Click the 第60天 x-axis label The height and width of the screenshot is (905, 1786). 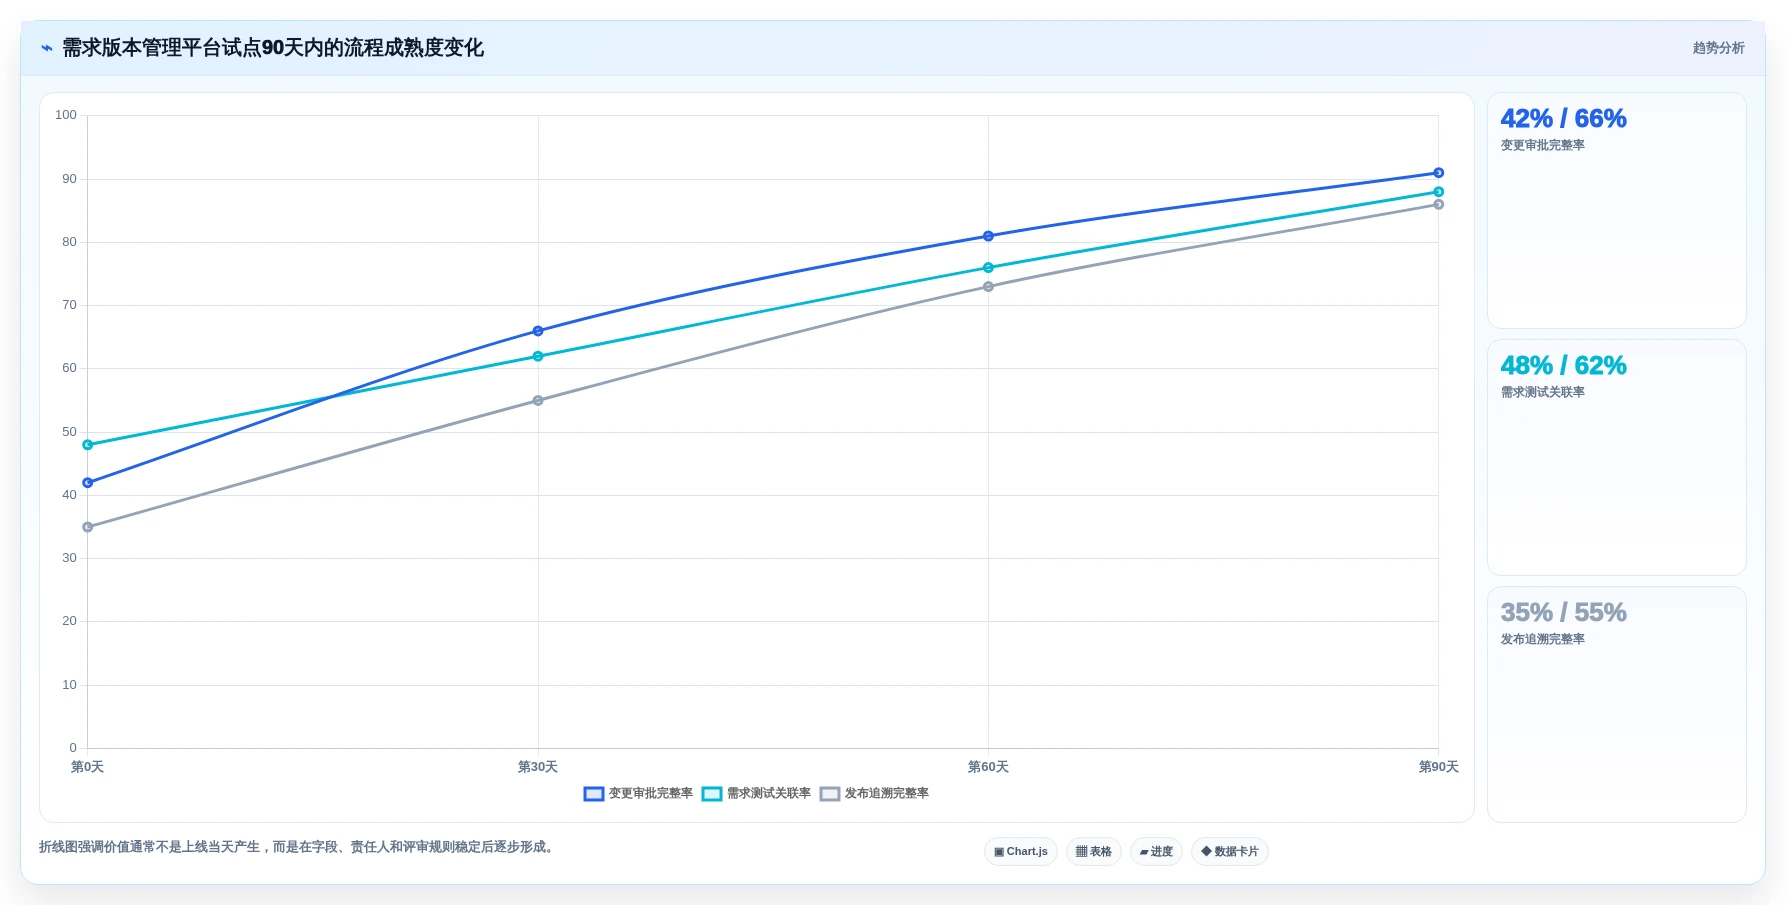[x=988, y=767]
